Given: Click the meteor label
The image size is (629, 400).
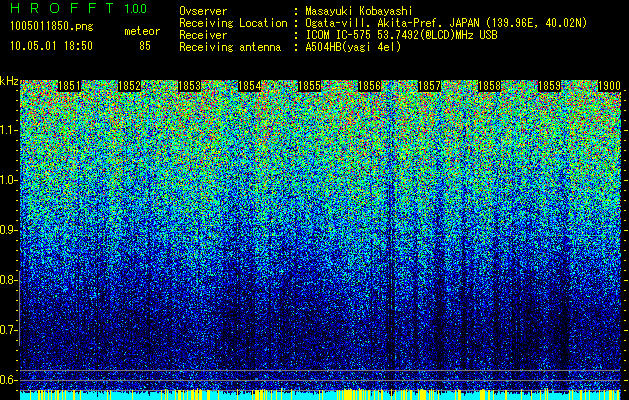Looking at the screenshot, I should pyautogui.click(x=142, y=31).
